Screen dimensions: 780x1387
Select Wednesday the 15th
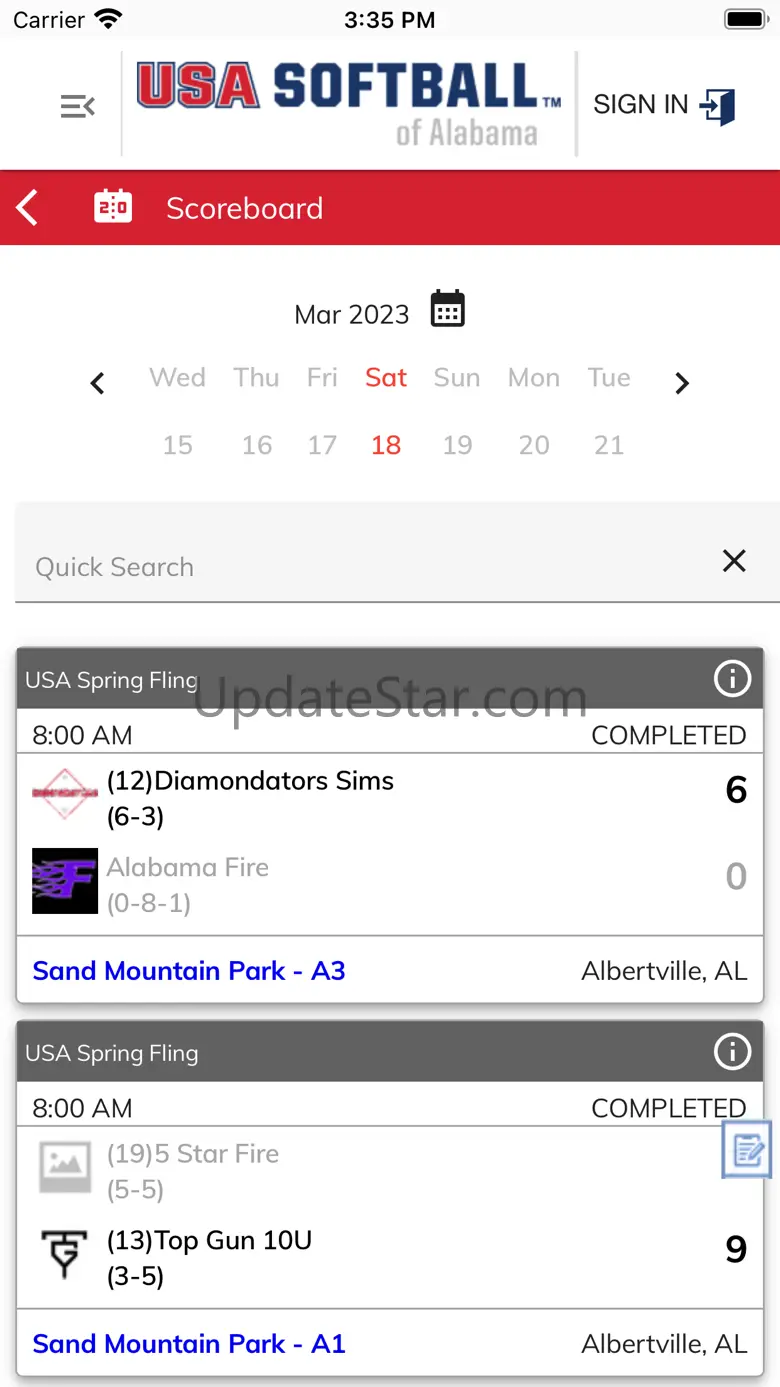click(178, 444)
